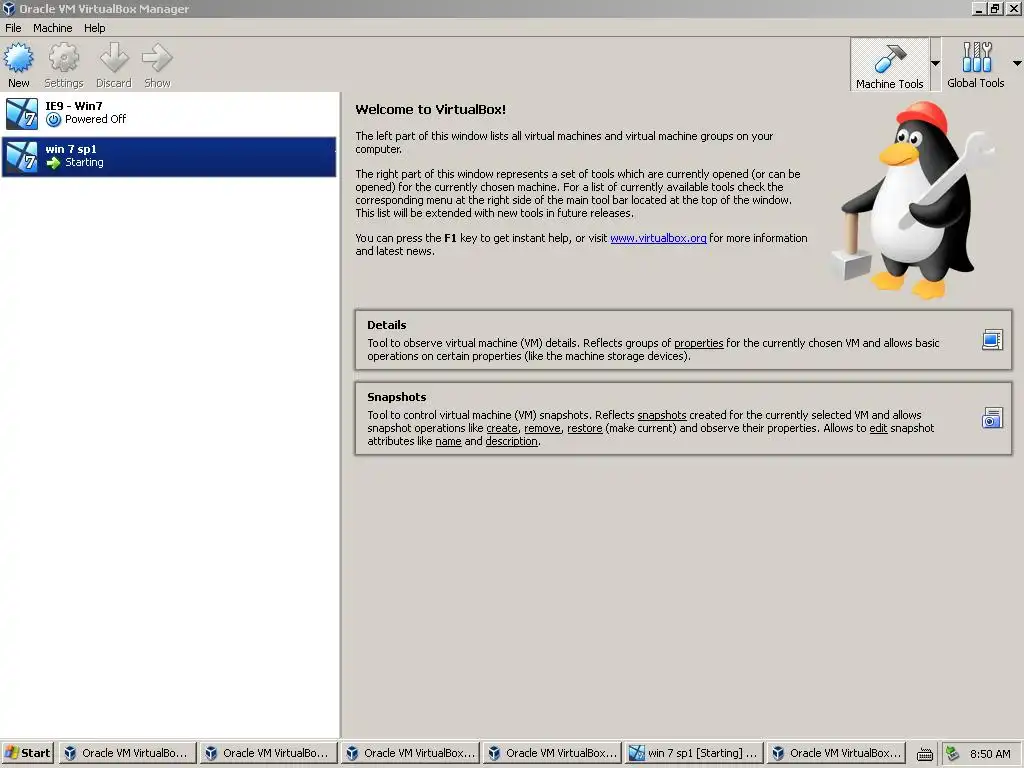
Task: Follow the 'remove' link in Snapshots pane
Action: [542, 428]
